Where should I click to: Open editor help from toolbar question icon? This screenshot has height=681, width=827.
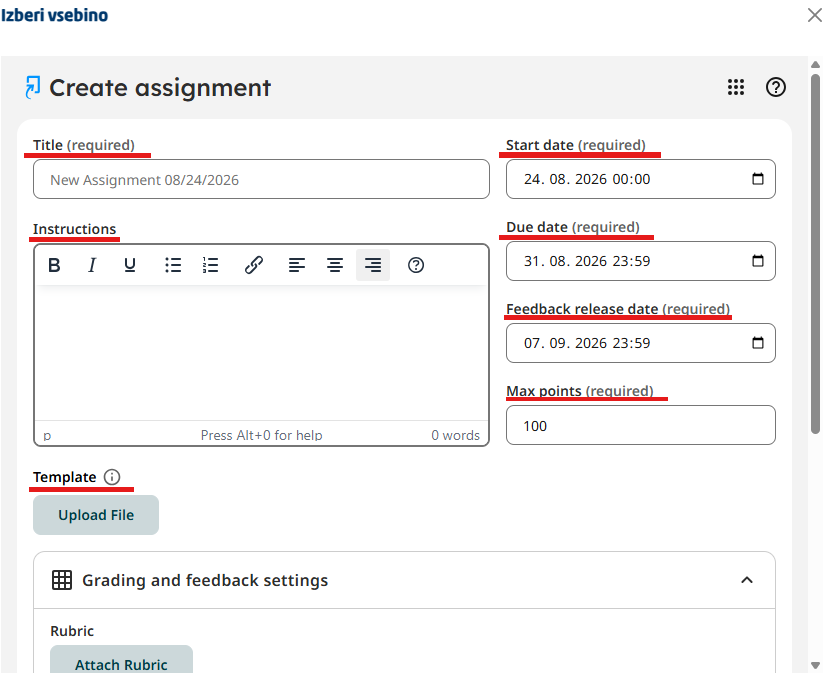point(416,265)
